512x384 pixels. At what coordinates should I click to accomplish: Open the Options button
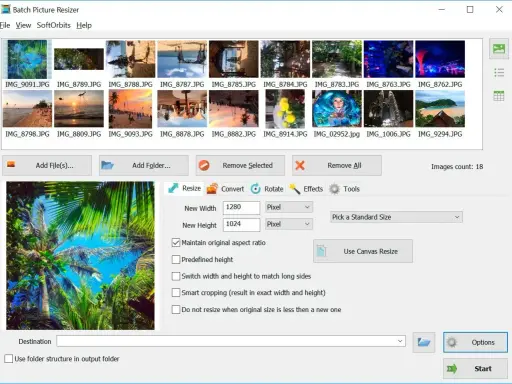coord(475,342)
